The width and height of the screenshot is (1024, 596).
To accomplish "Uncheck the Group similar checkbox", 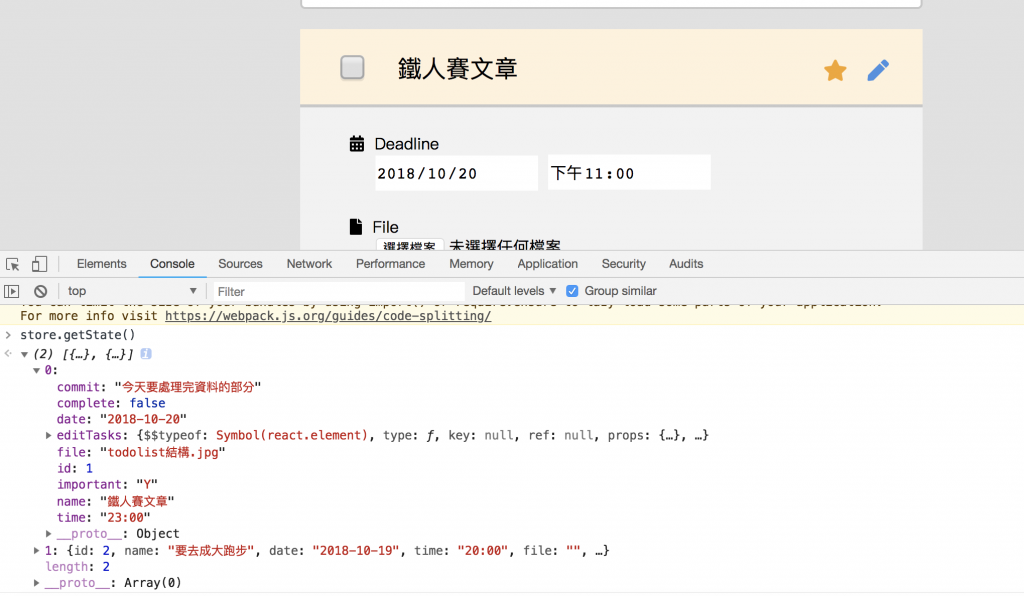I will pyautogui.click(x=572, y=291).
